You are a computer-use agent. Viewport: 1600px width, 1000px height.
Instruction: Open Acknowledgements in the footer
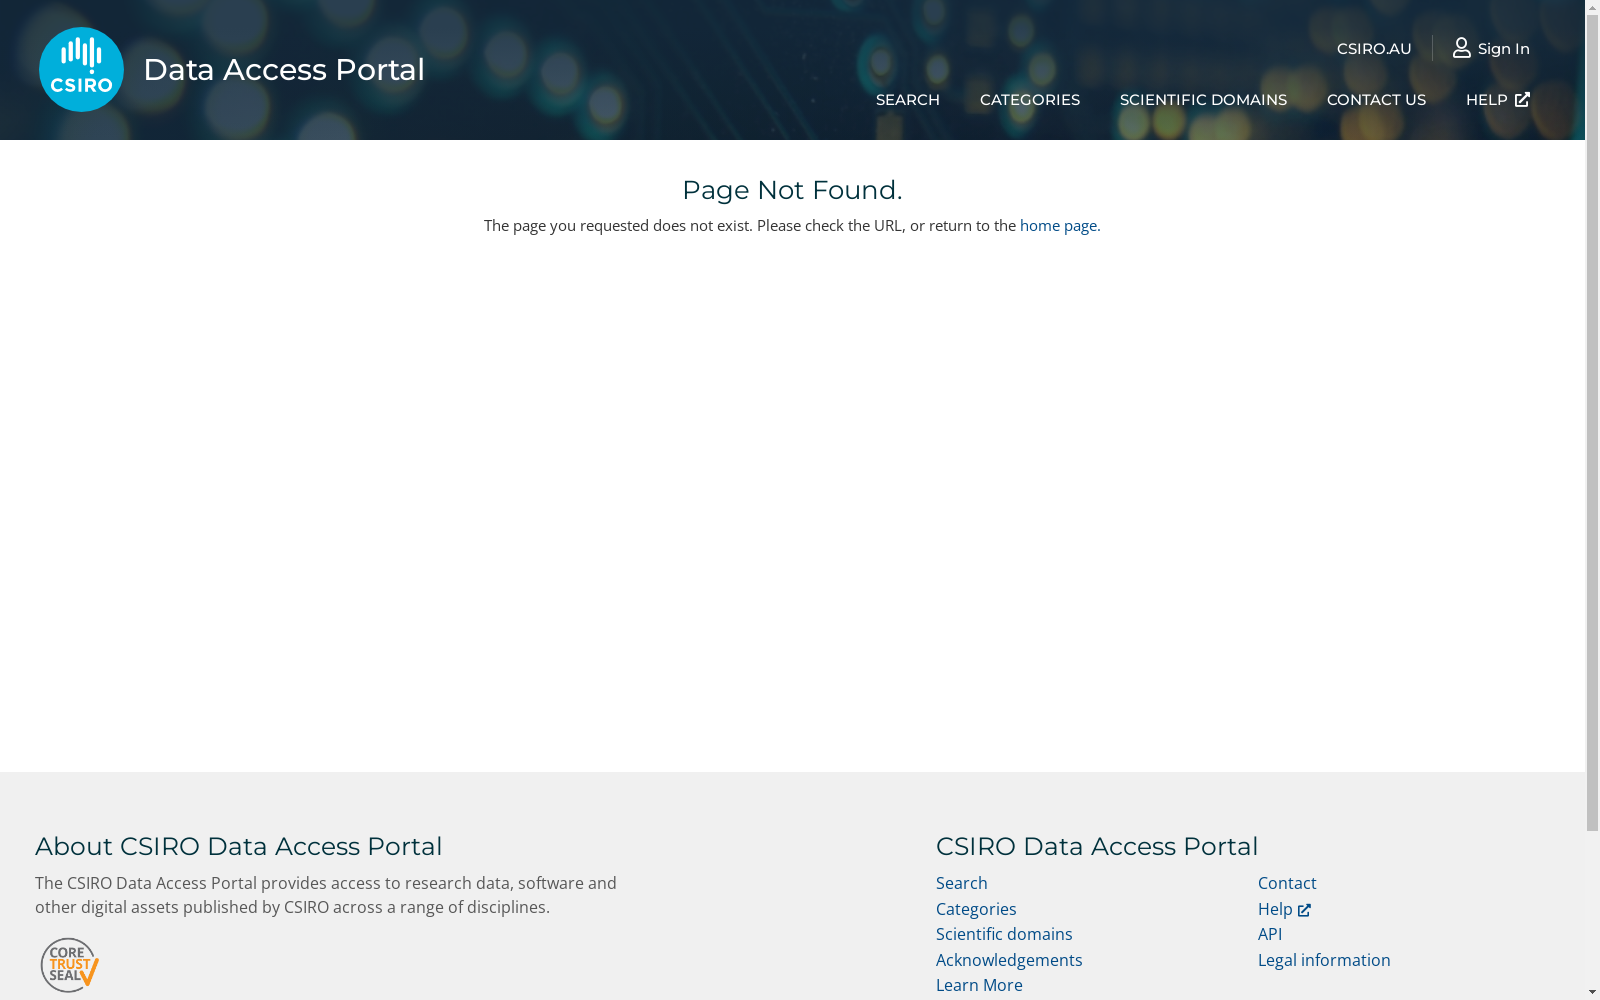1009,959
